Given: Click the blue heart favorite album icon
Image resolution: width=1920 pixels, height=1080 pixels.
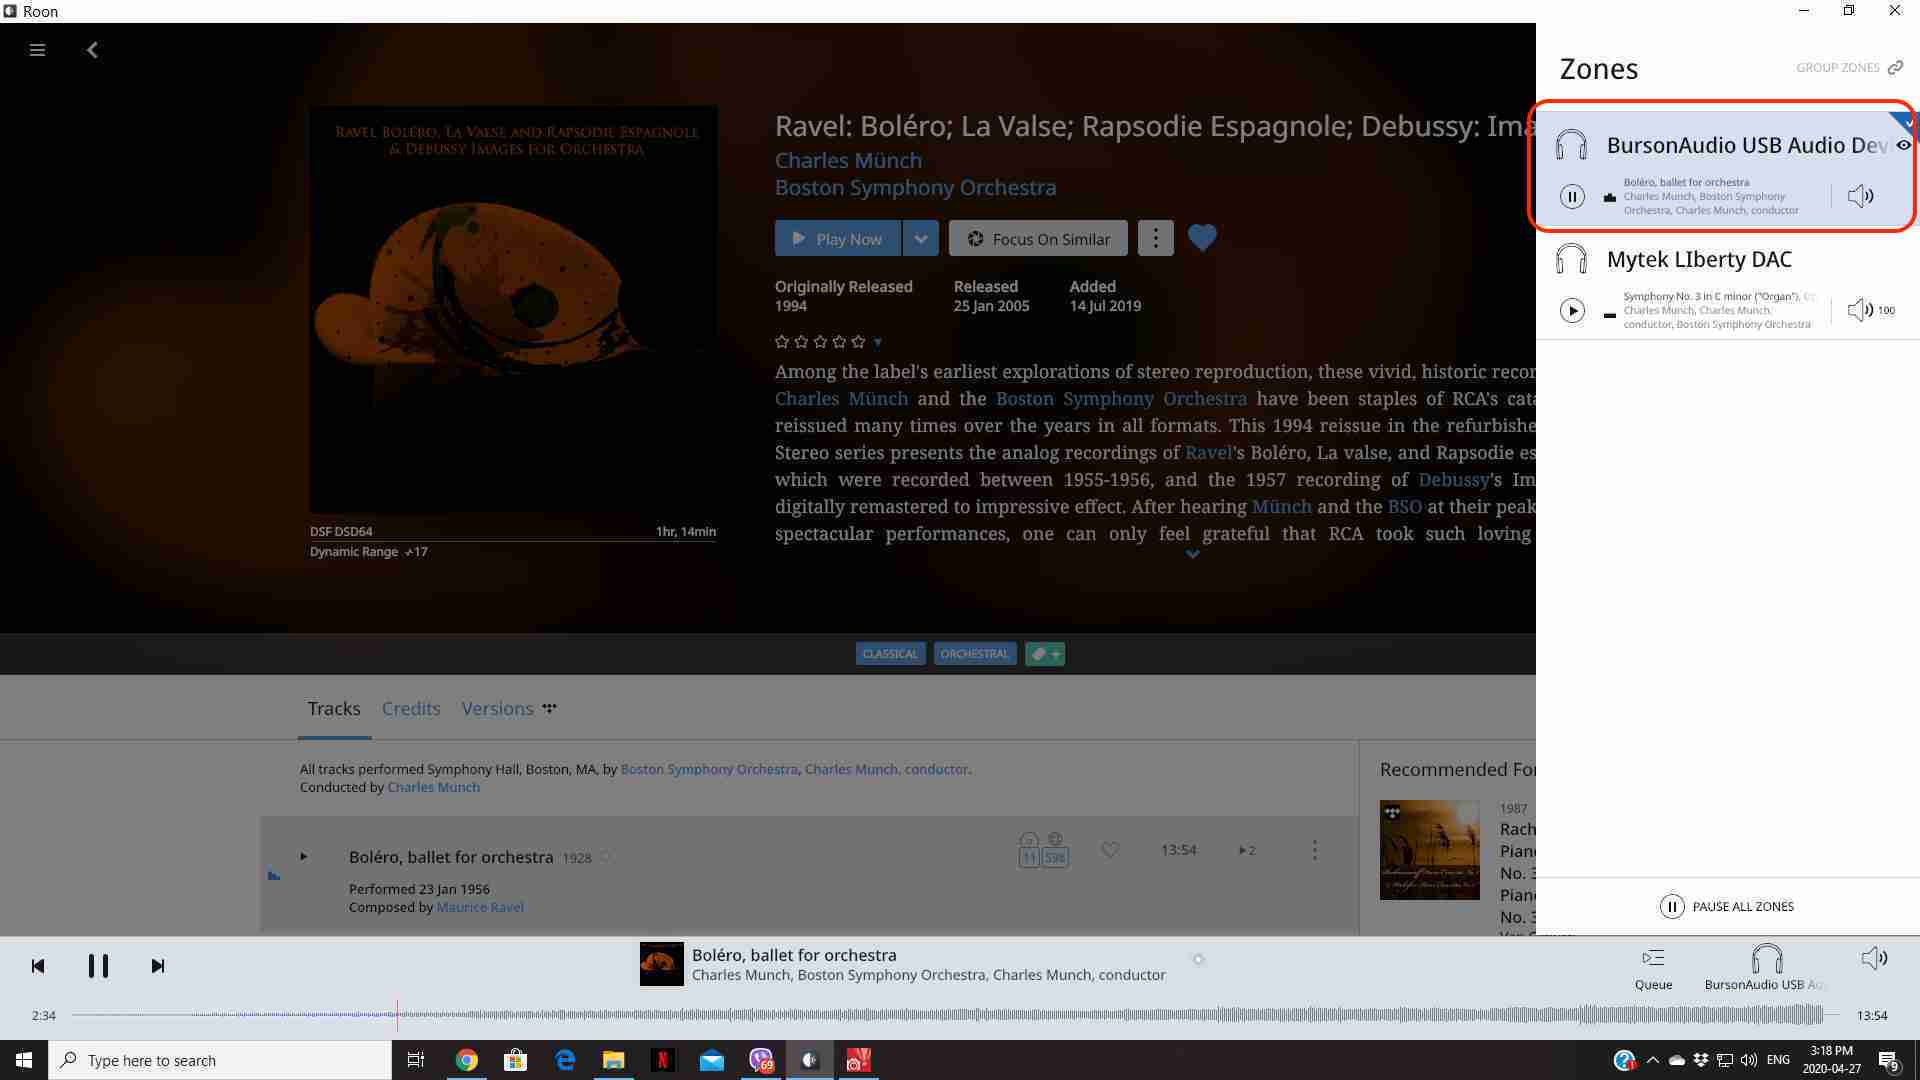Looking at the screenshot, I should click(x=1202, y=238).
